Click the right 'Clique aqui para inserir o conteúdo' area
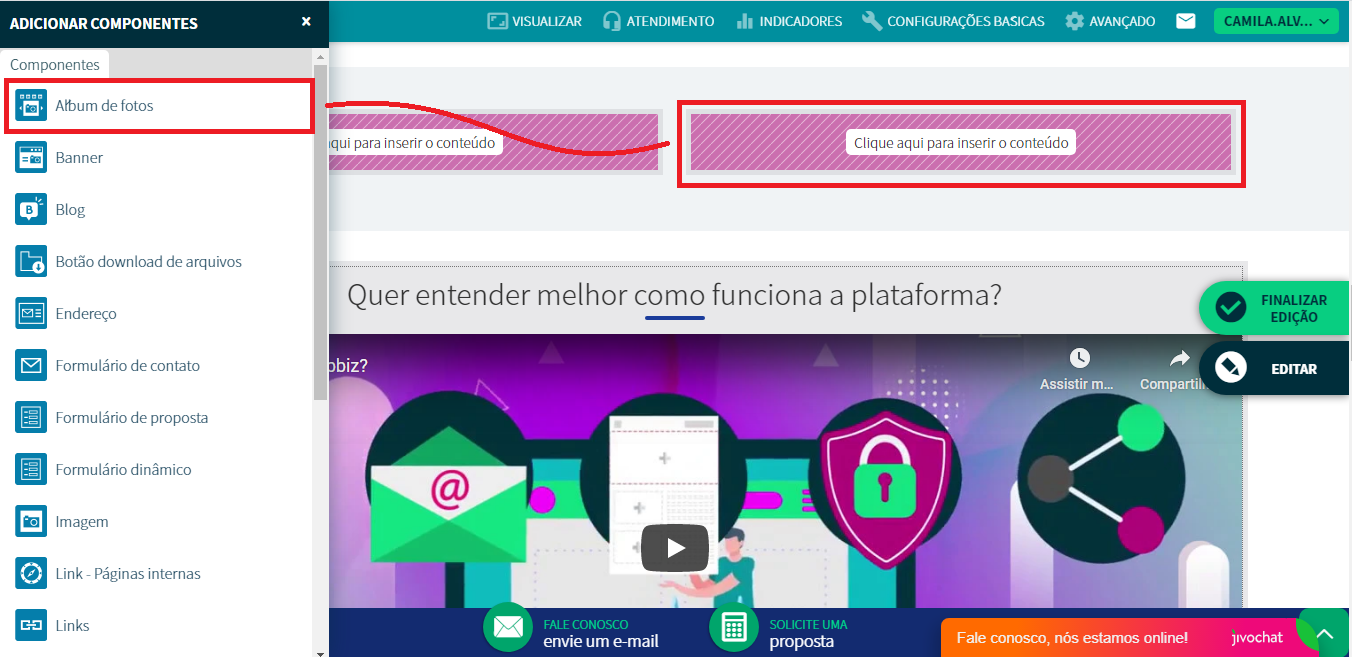This screenshot has height=657, width=1352. coord(961,143)
